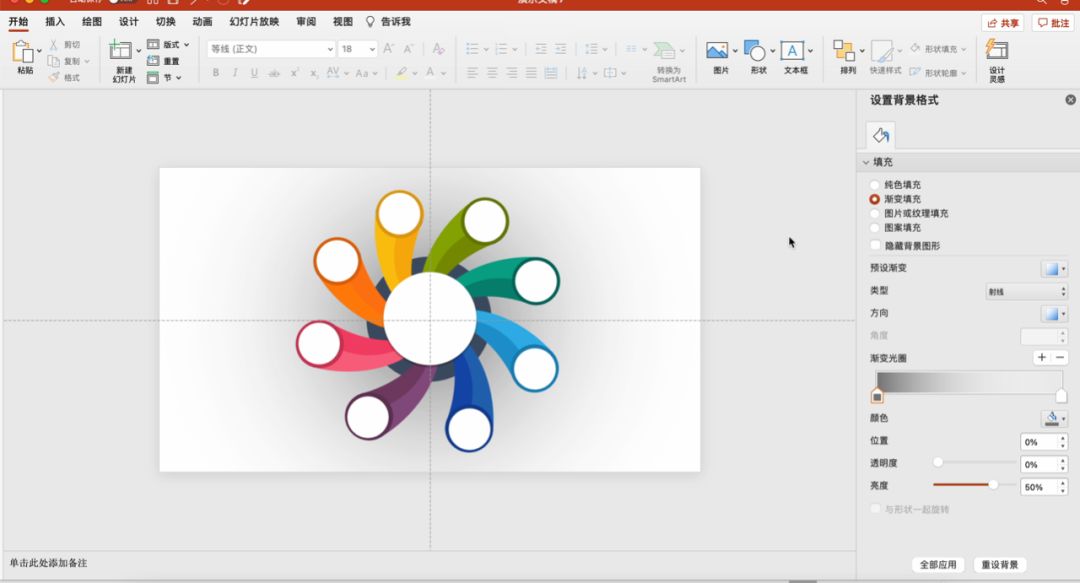The image size is (1080, 583).
Task: Click the Comments (批注) button
Action: click(x=1054, y=23)
